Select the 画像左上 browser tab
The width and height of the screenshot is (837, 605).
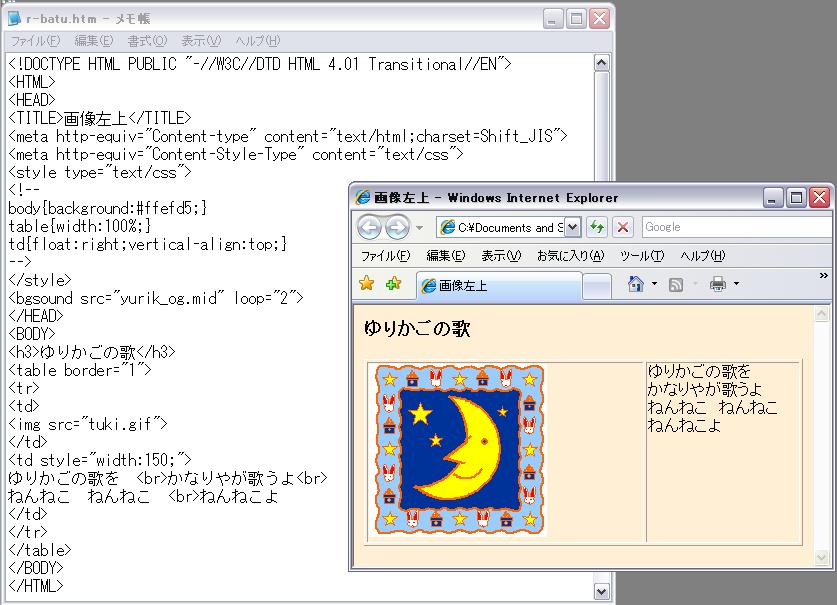499,286
